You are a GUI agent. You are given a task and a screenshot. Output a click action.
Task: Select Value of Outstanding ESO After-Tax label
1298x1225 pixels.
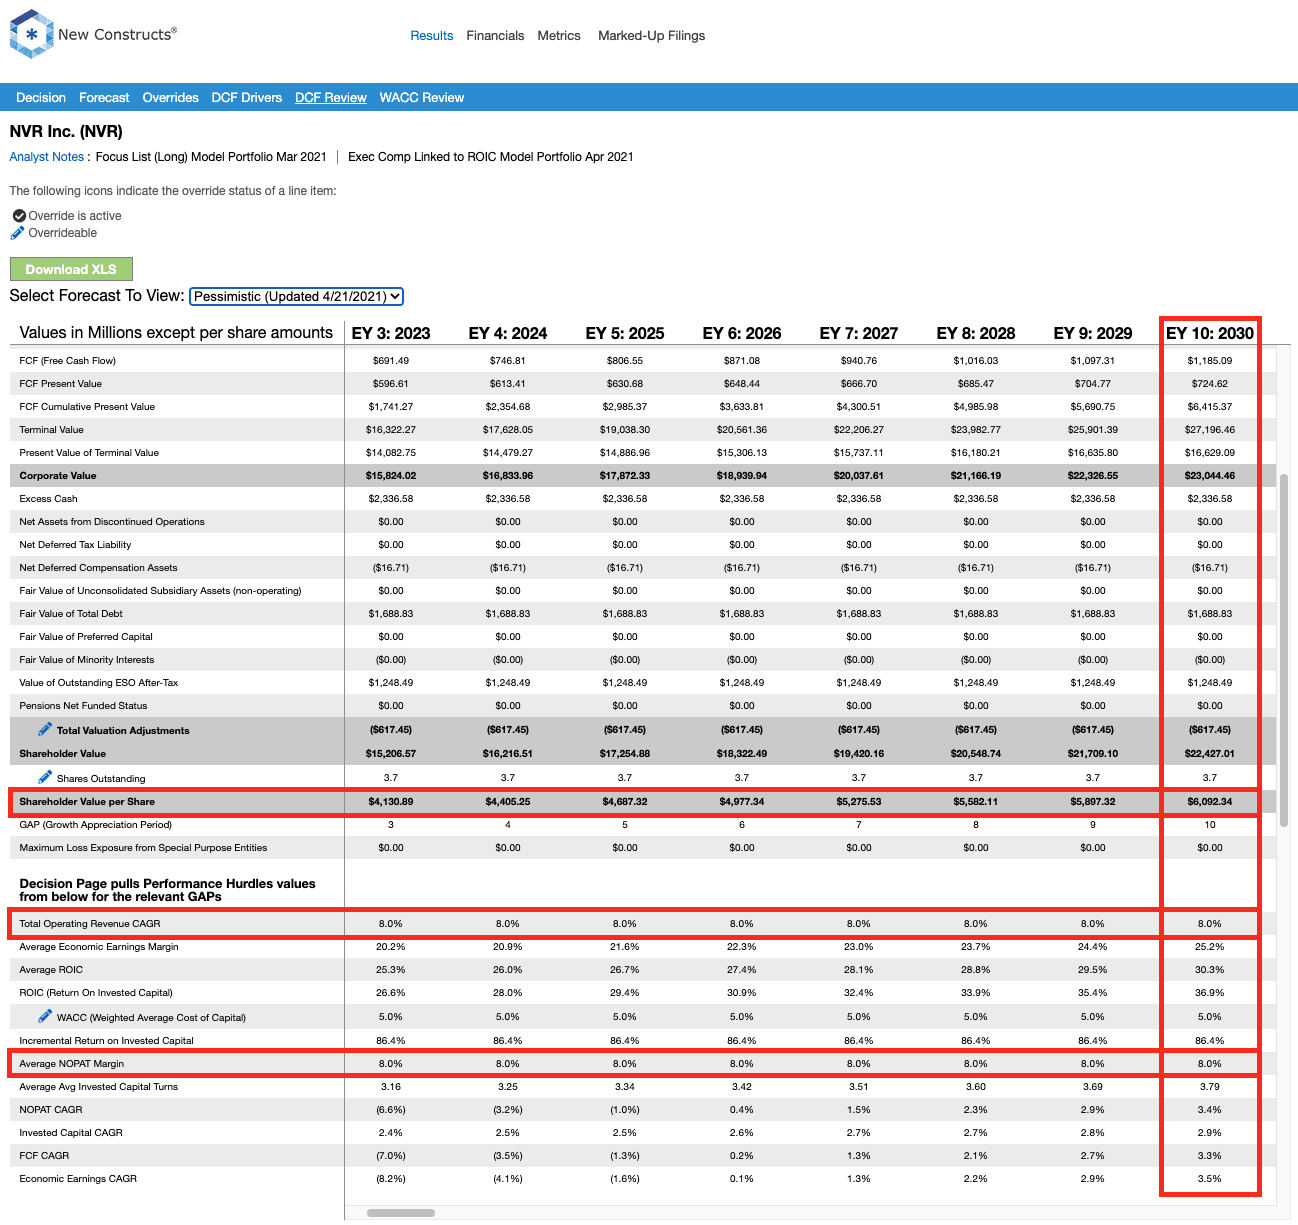(x=99, y=682)
